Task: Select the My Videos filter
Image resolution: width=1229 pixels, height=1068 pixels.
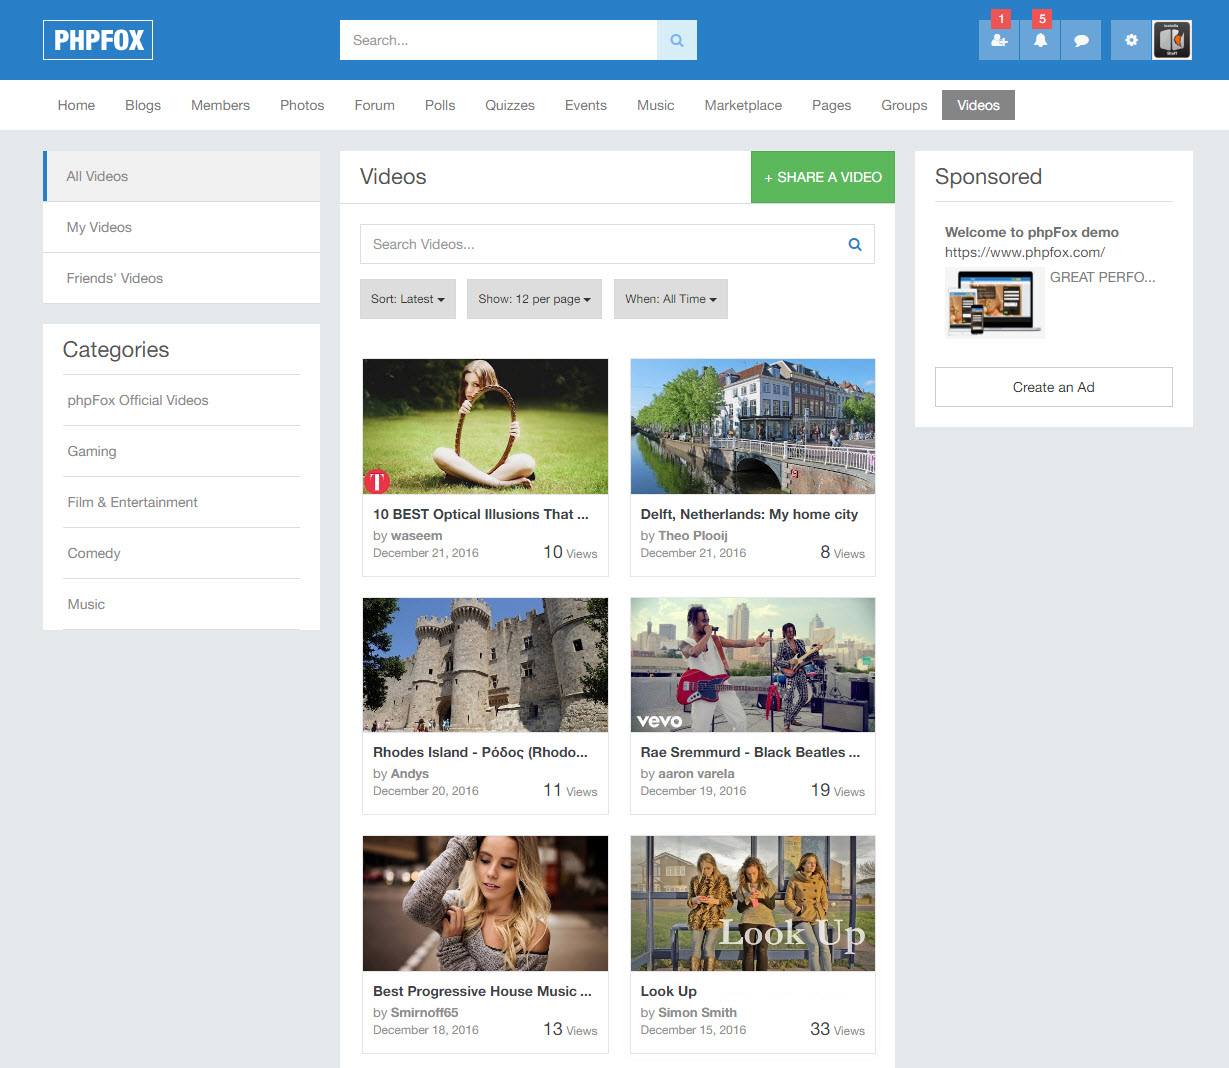Action: 99,227
